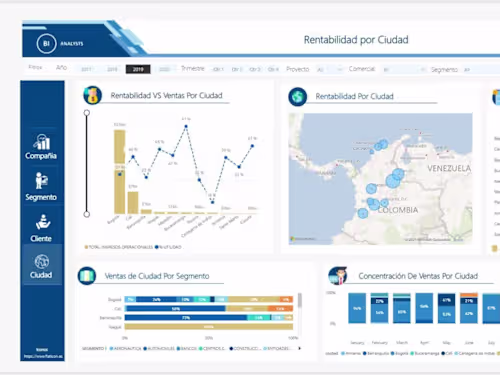The width and height of the screenshot is (500, 375).
Task: Select year 2019 in Año slicer
Action: [138, 69]
